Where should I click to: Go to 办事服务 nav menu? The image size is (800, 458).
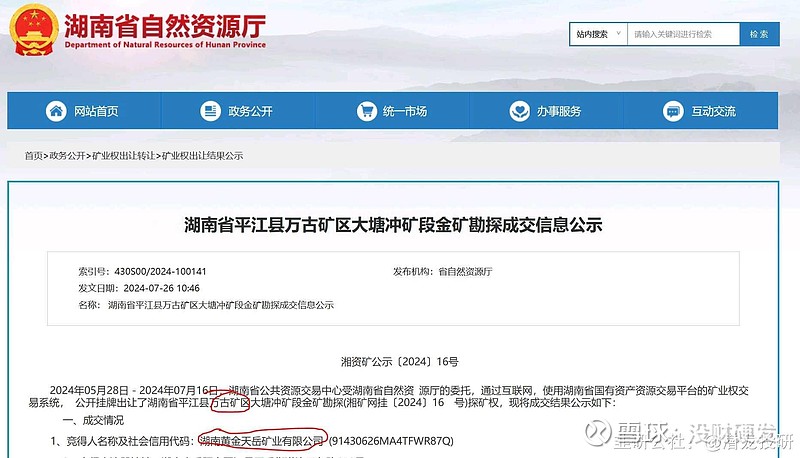click(x=546, y=111)
